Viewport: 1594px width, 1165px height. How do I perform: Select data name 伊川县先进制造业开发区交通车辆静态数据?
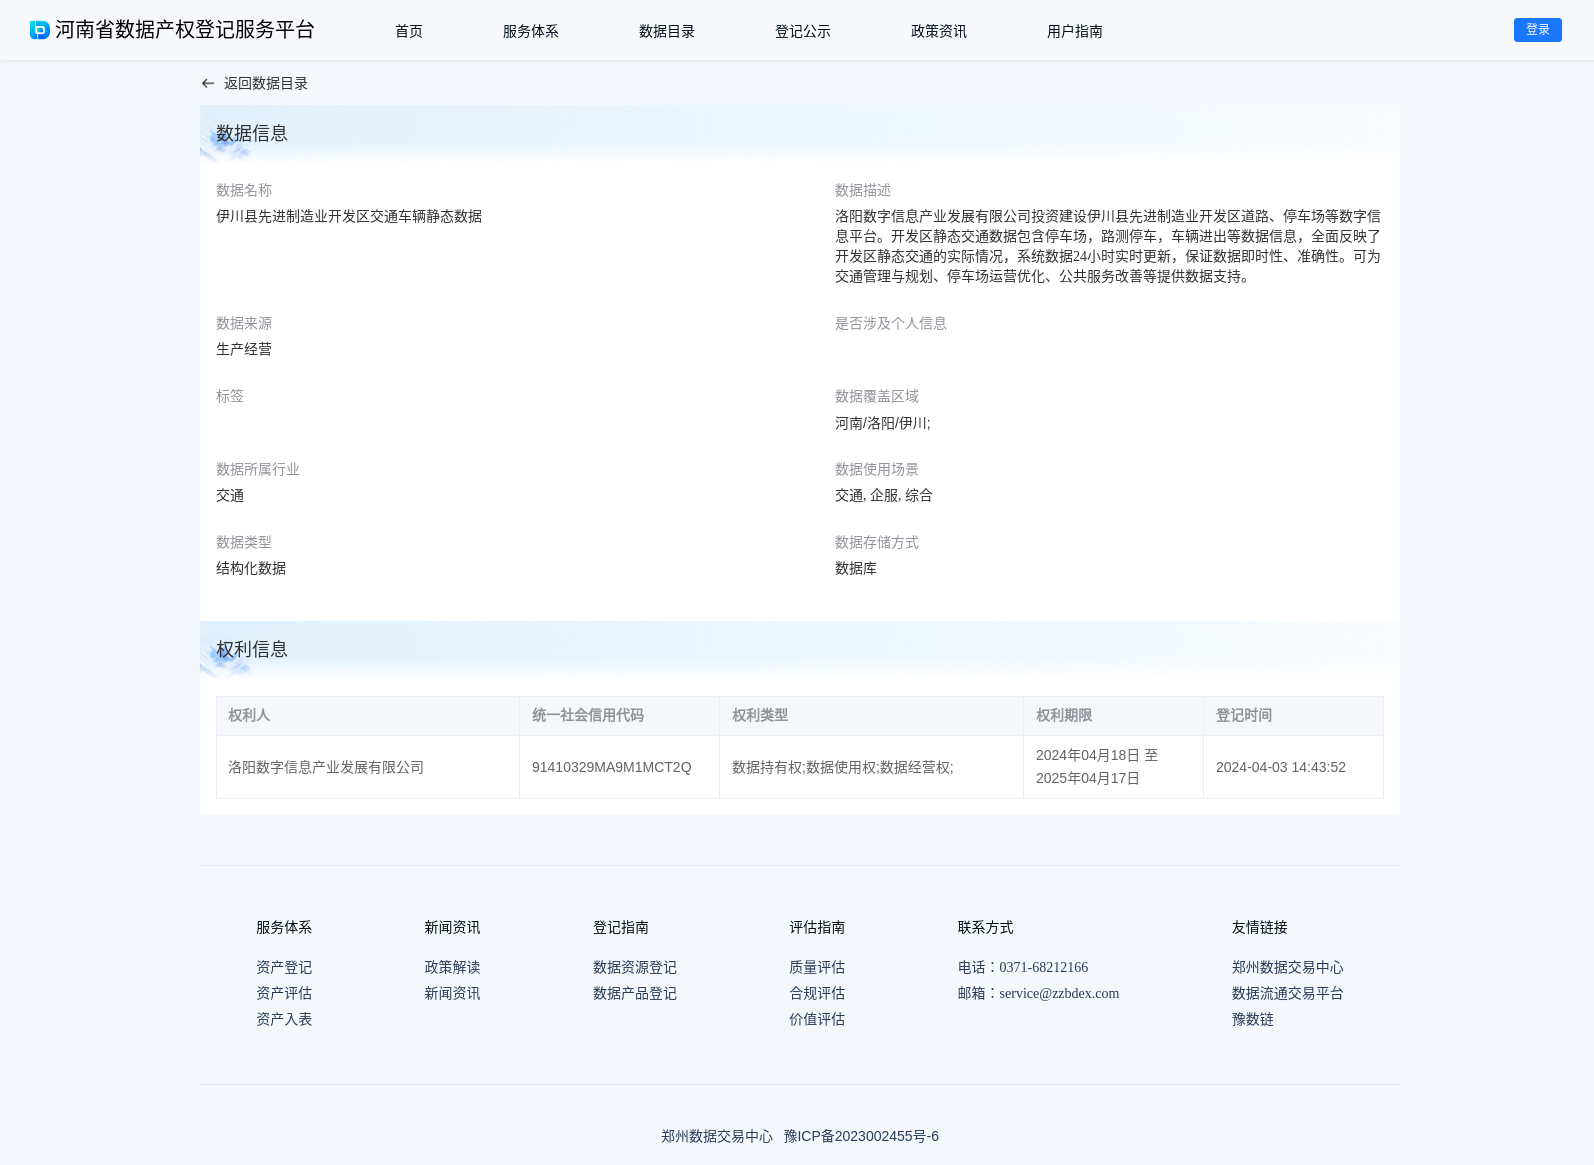[x=349, y=216]
